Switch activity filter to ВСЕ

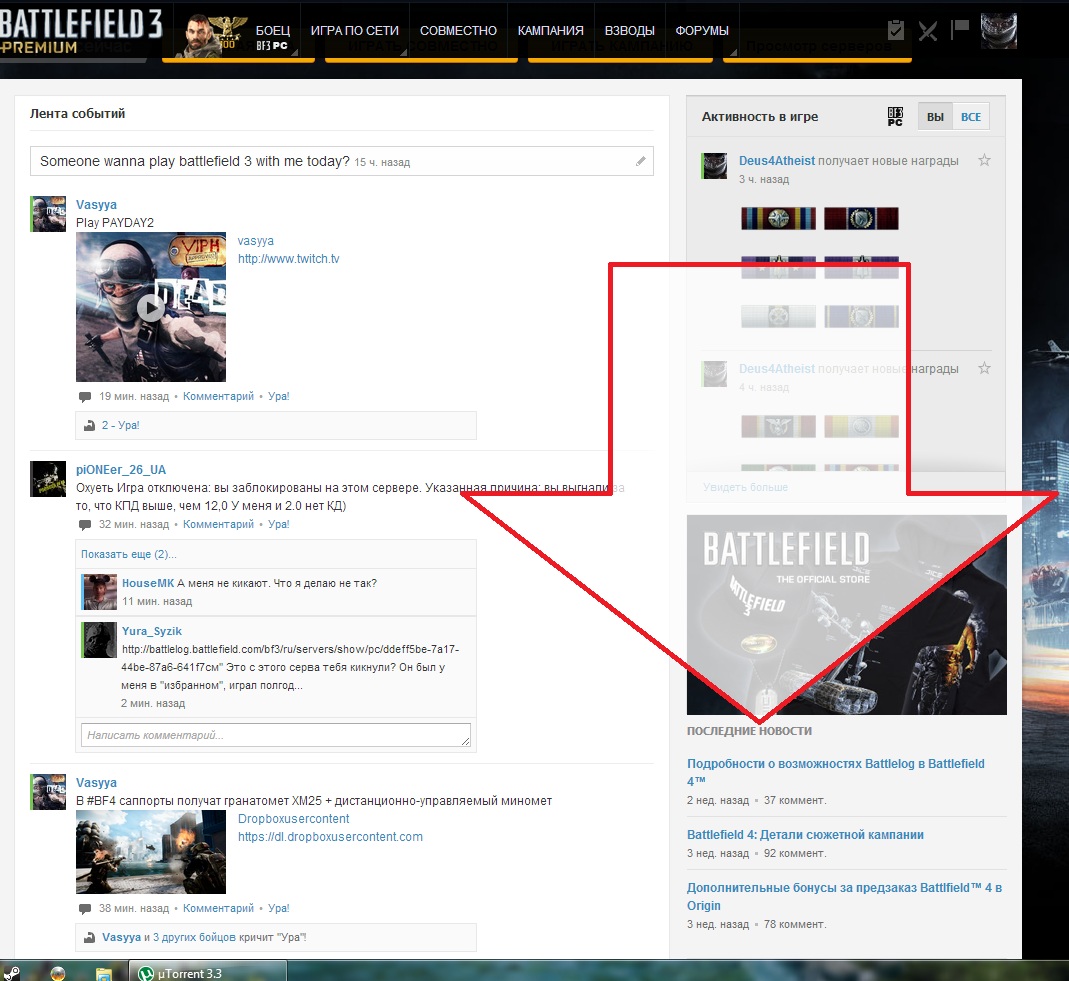pyautogui.click(x=971, y=117)
